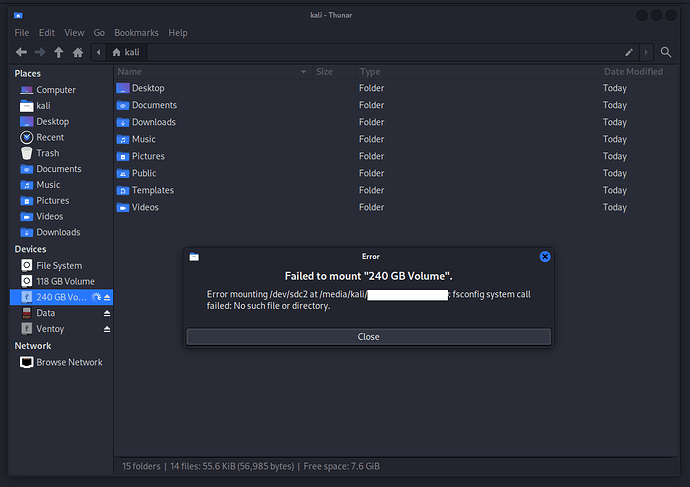
Task: Select the kali path bar button
Action: (126, 52)
